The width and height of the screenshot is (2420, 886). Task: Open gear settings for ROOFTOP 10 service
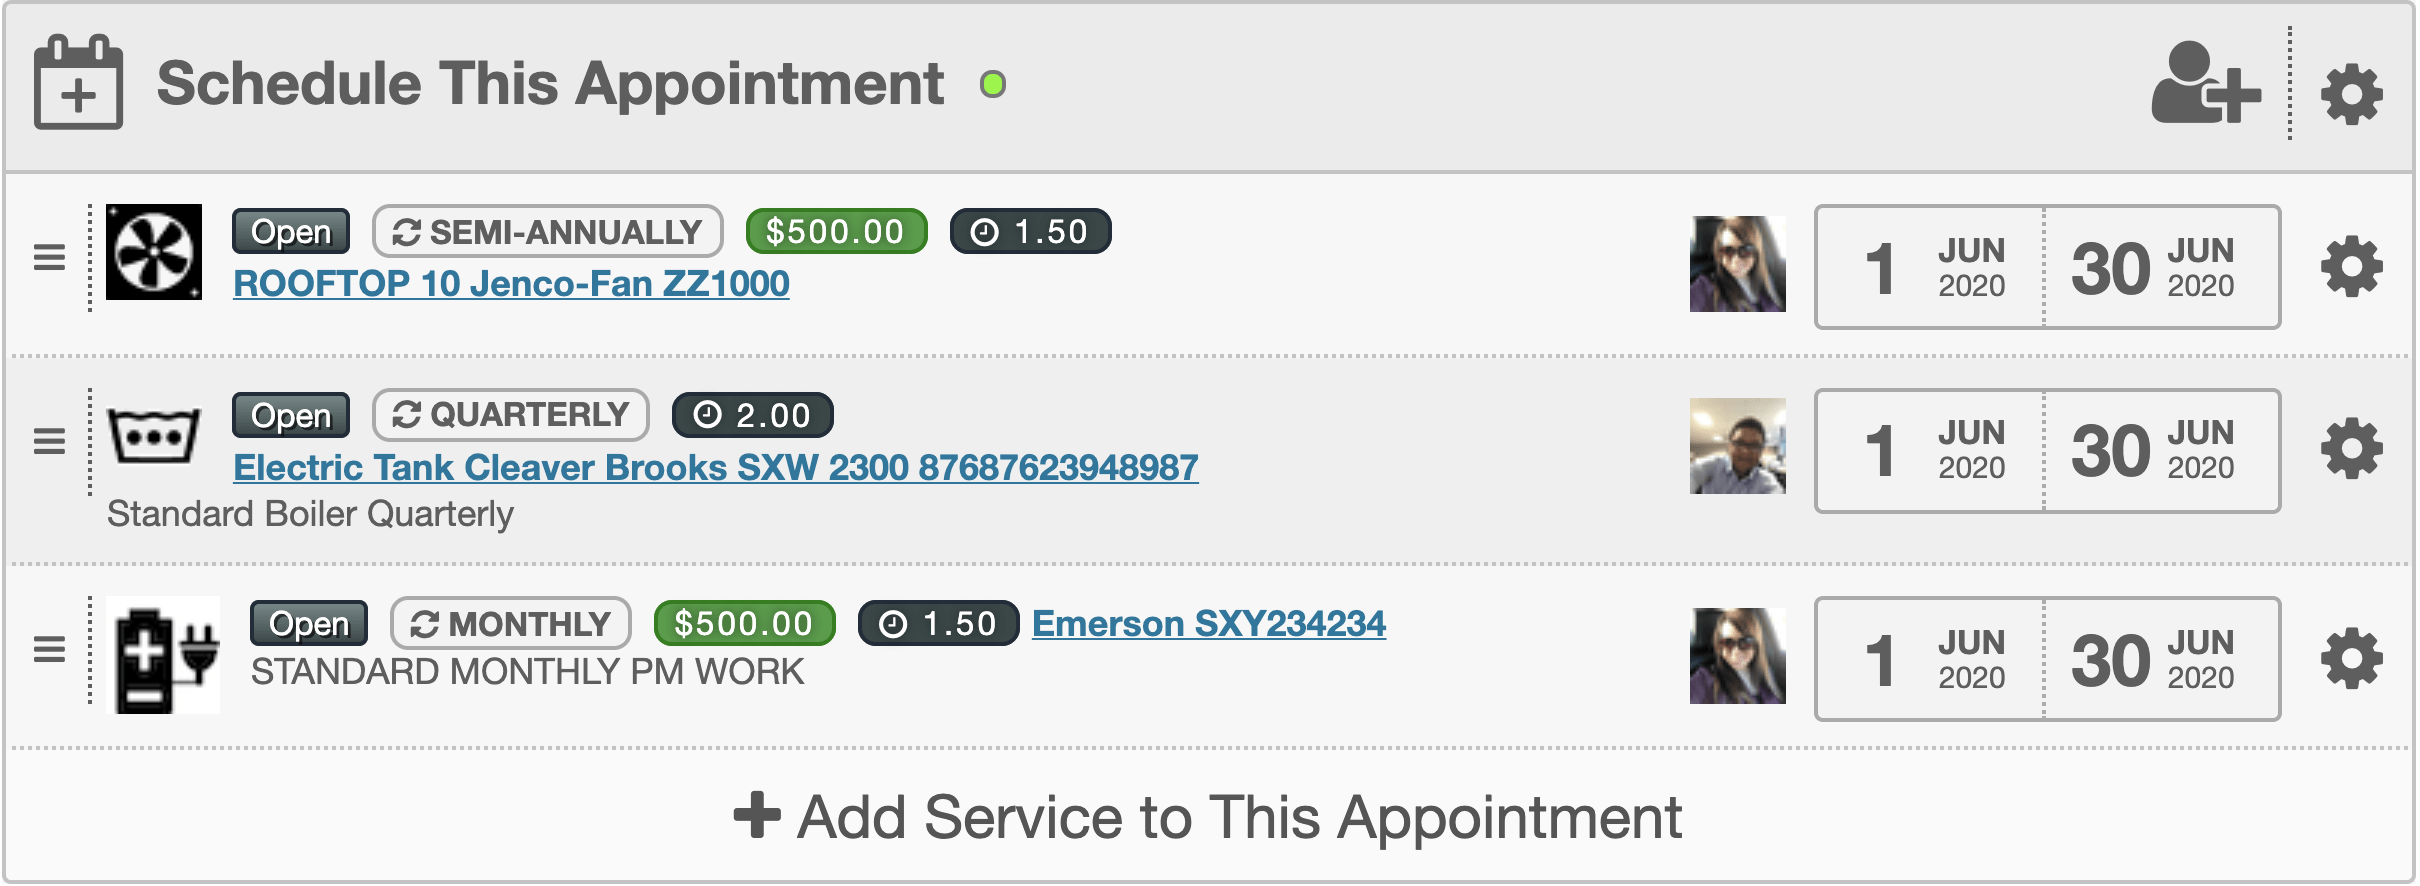[2351, 266]
